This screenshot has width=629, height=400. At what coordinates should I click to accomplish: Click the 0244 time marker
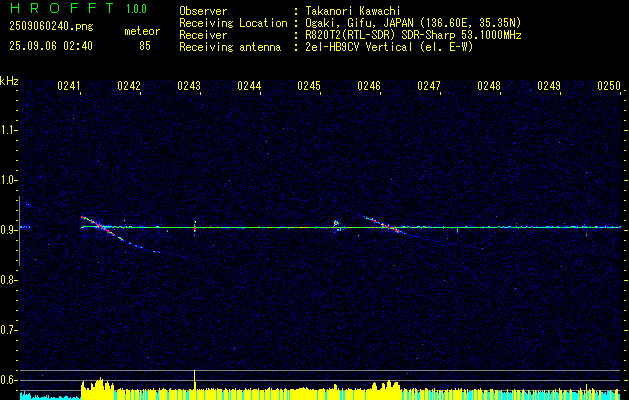pos(249,86)
